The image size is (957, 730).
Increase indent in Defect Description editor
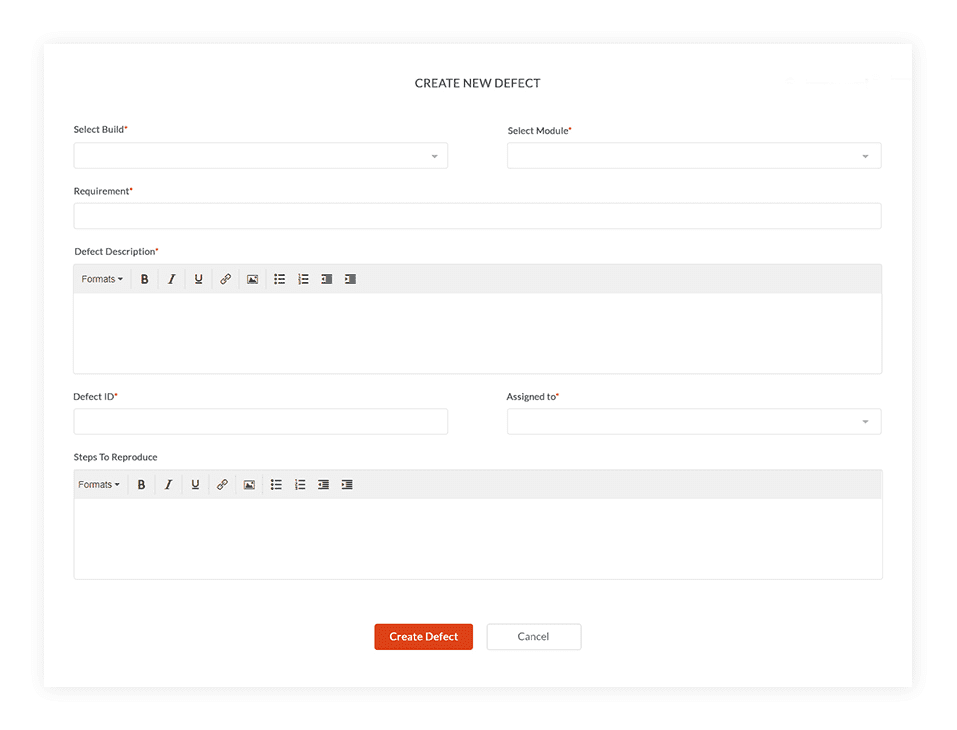tap(350, 279)
